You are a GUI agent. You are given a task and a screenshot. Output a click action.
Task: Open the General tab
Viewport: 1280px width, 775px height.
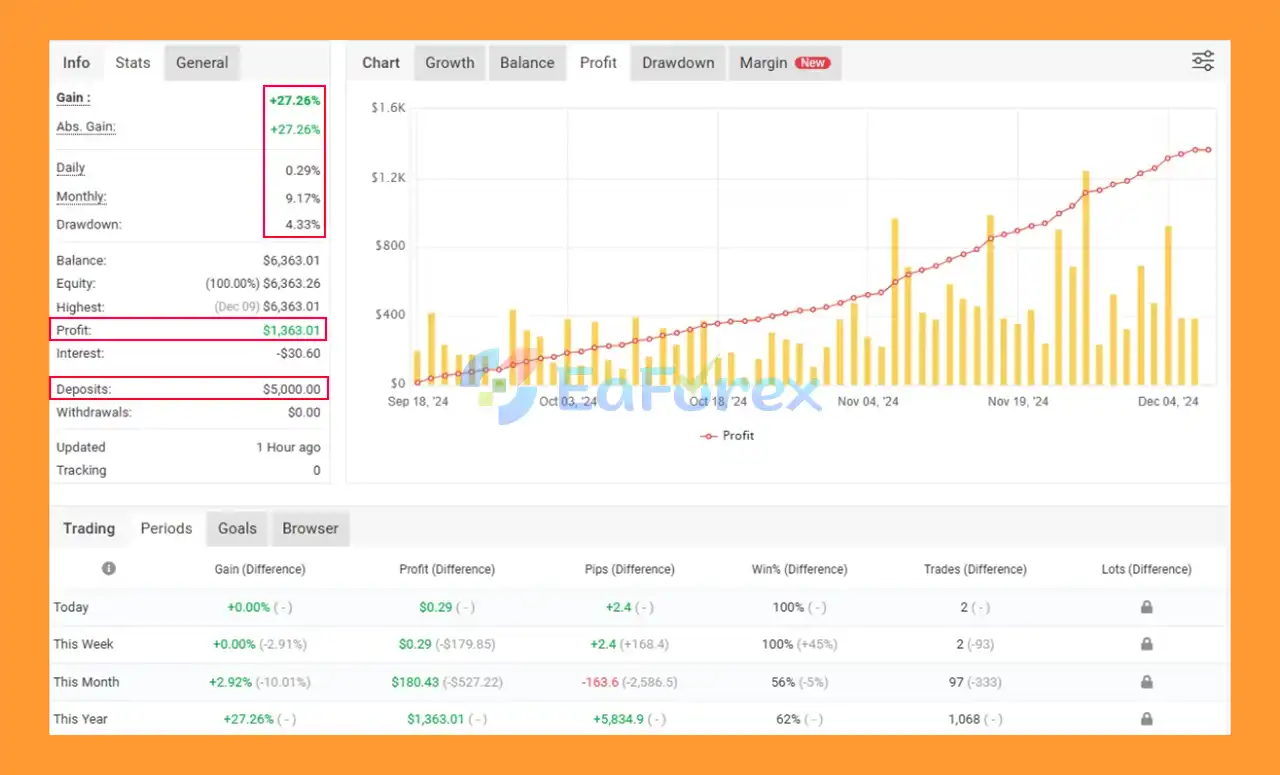pos(202,62)
